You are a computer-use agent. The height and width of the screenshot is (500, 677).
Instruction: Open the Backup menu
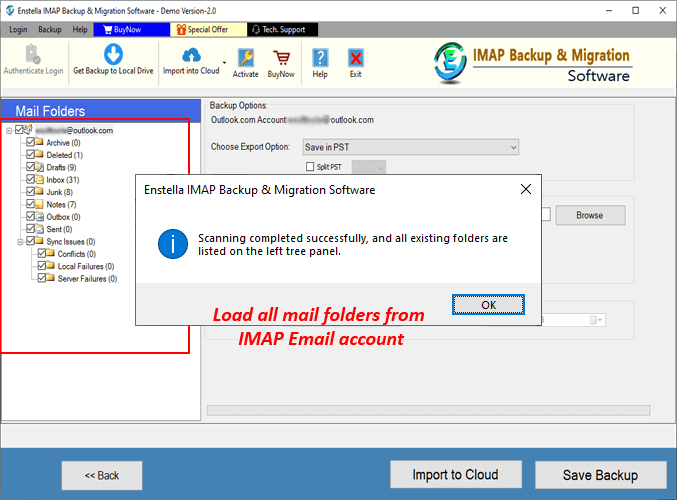click(50, 29)
